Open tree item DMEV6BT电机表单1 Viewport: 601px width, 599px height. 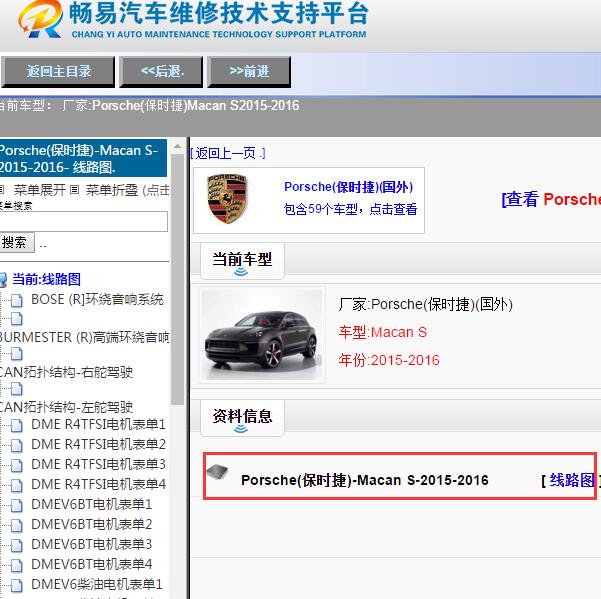92,505
